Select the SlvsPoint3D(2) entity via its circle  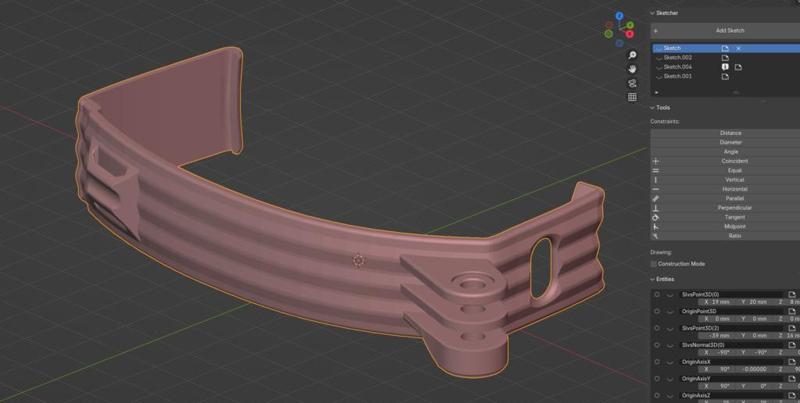pos(657,328)
